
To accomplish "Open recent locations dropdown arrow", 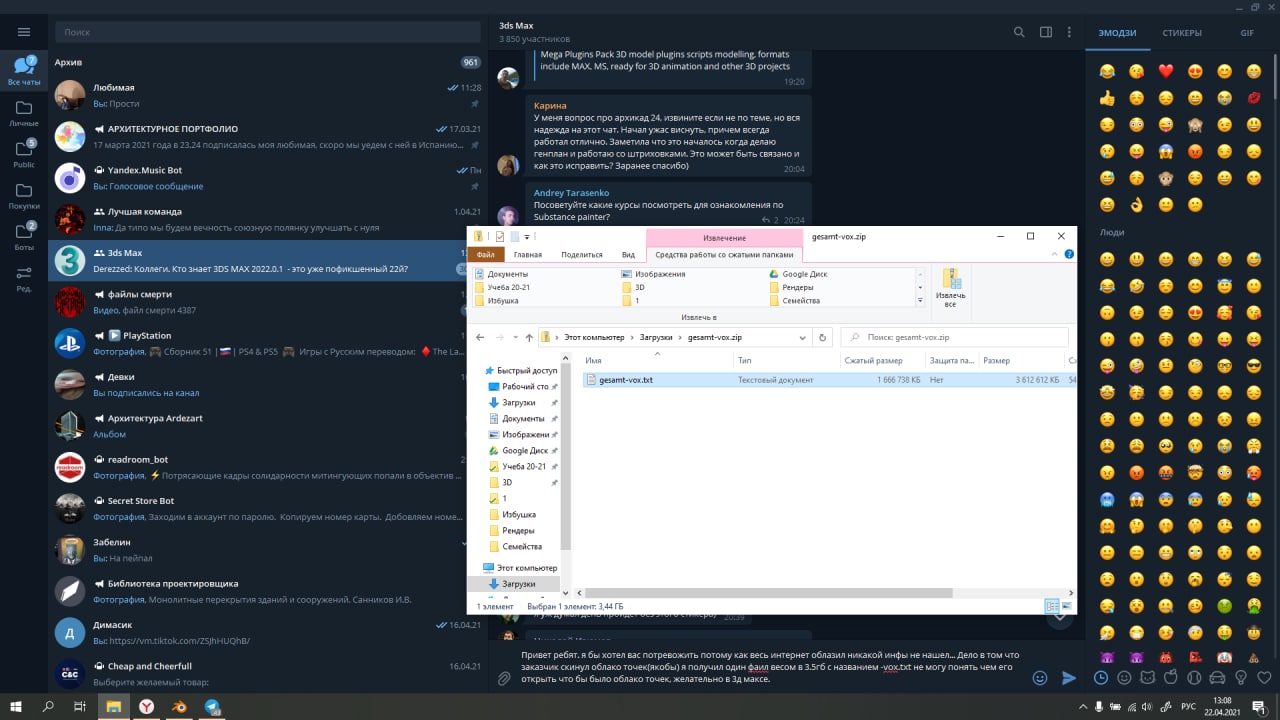I will pyautogui.click(x=516, y=338).
